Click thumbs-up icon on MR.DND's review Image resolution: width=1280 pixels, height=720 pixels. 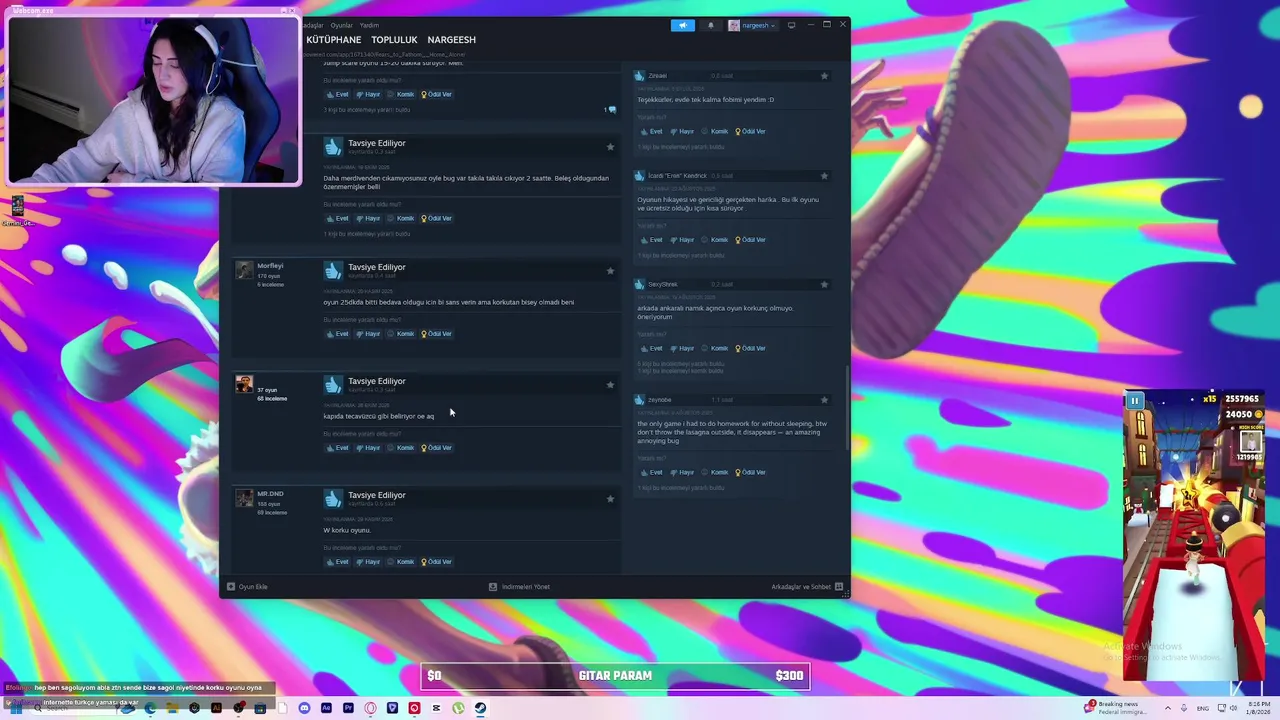click(x=333, y=499)
